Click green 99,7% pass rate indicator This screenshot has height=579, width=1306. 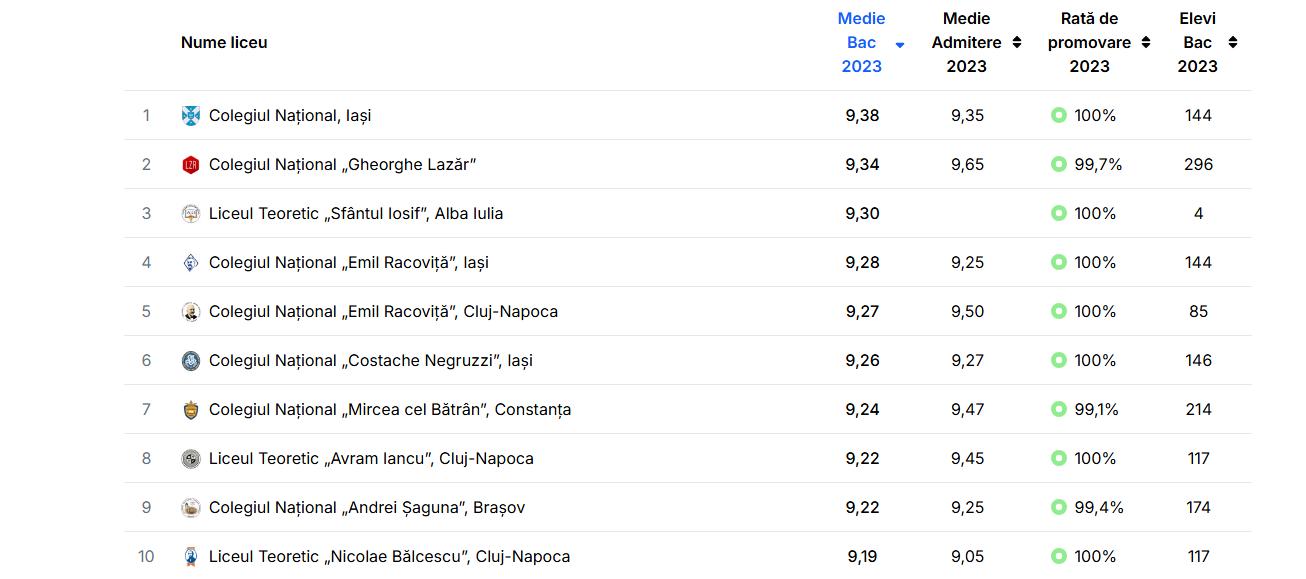coord(1059,165)
